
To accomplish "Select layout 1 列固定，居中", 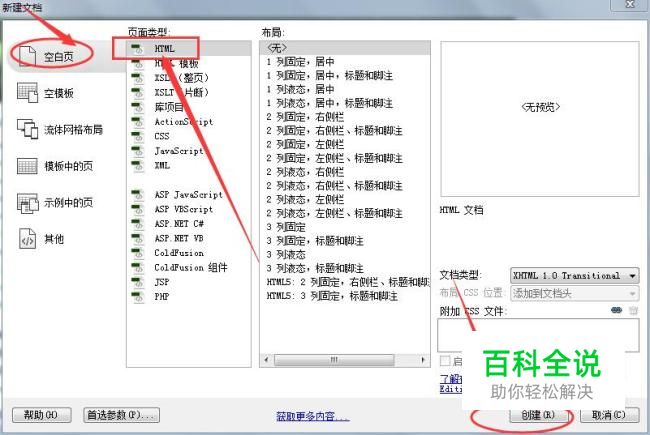I will [345, 62].
